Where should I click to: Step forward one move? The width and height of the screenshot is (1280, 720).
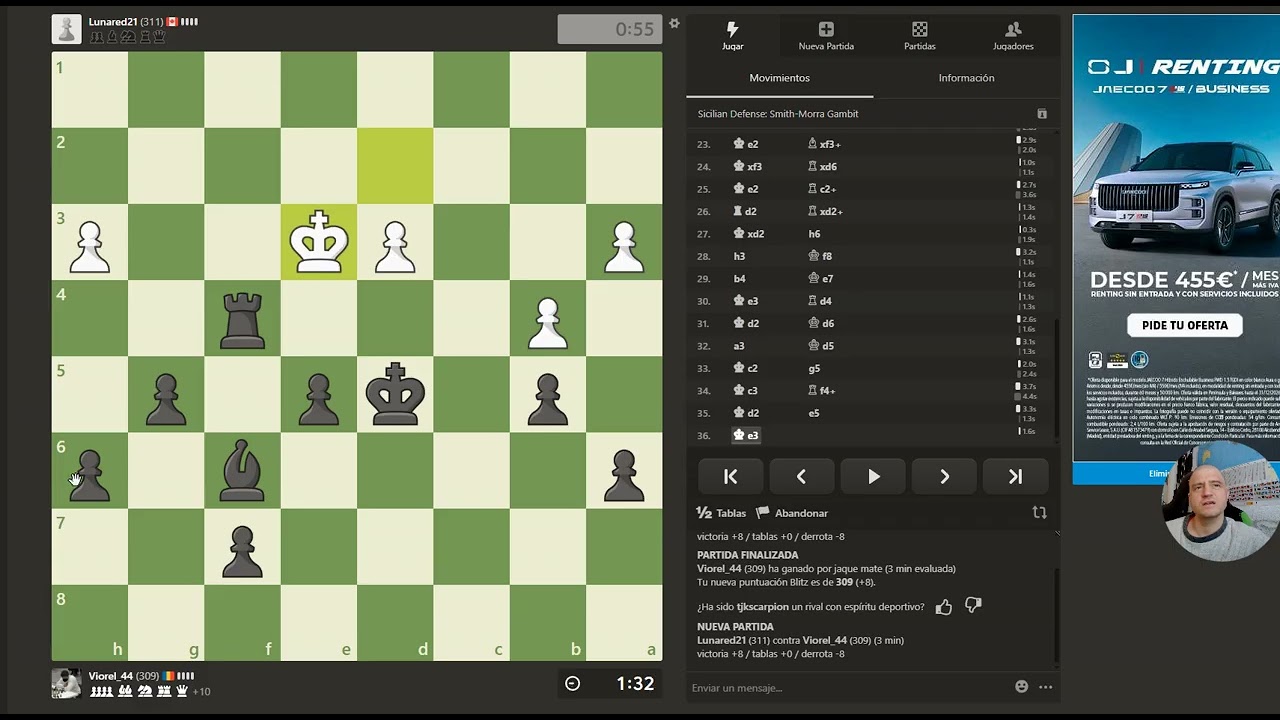[x=944, y=477]
